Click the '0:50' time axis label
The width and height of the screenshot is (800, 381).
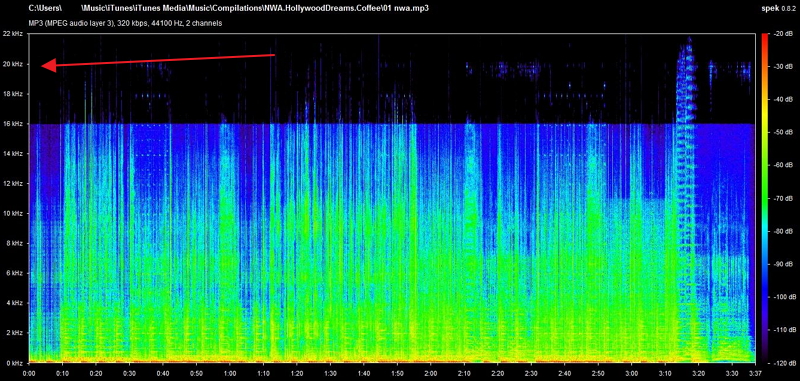[x=197, y=372]
